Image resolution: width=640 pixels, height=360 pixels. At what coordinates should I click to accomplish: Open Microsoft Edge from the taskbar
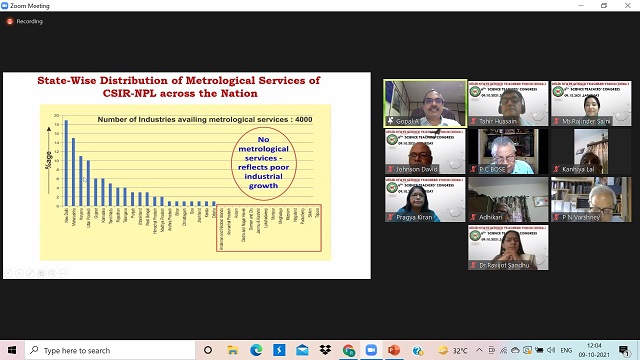tap(256, 350)
